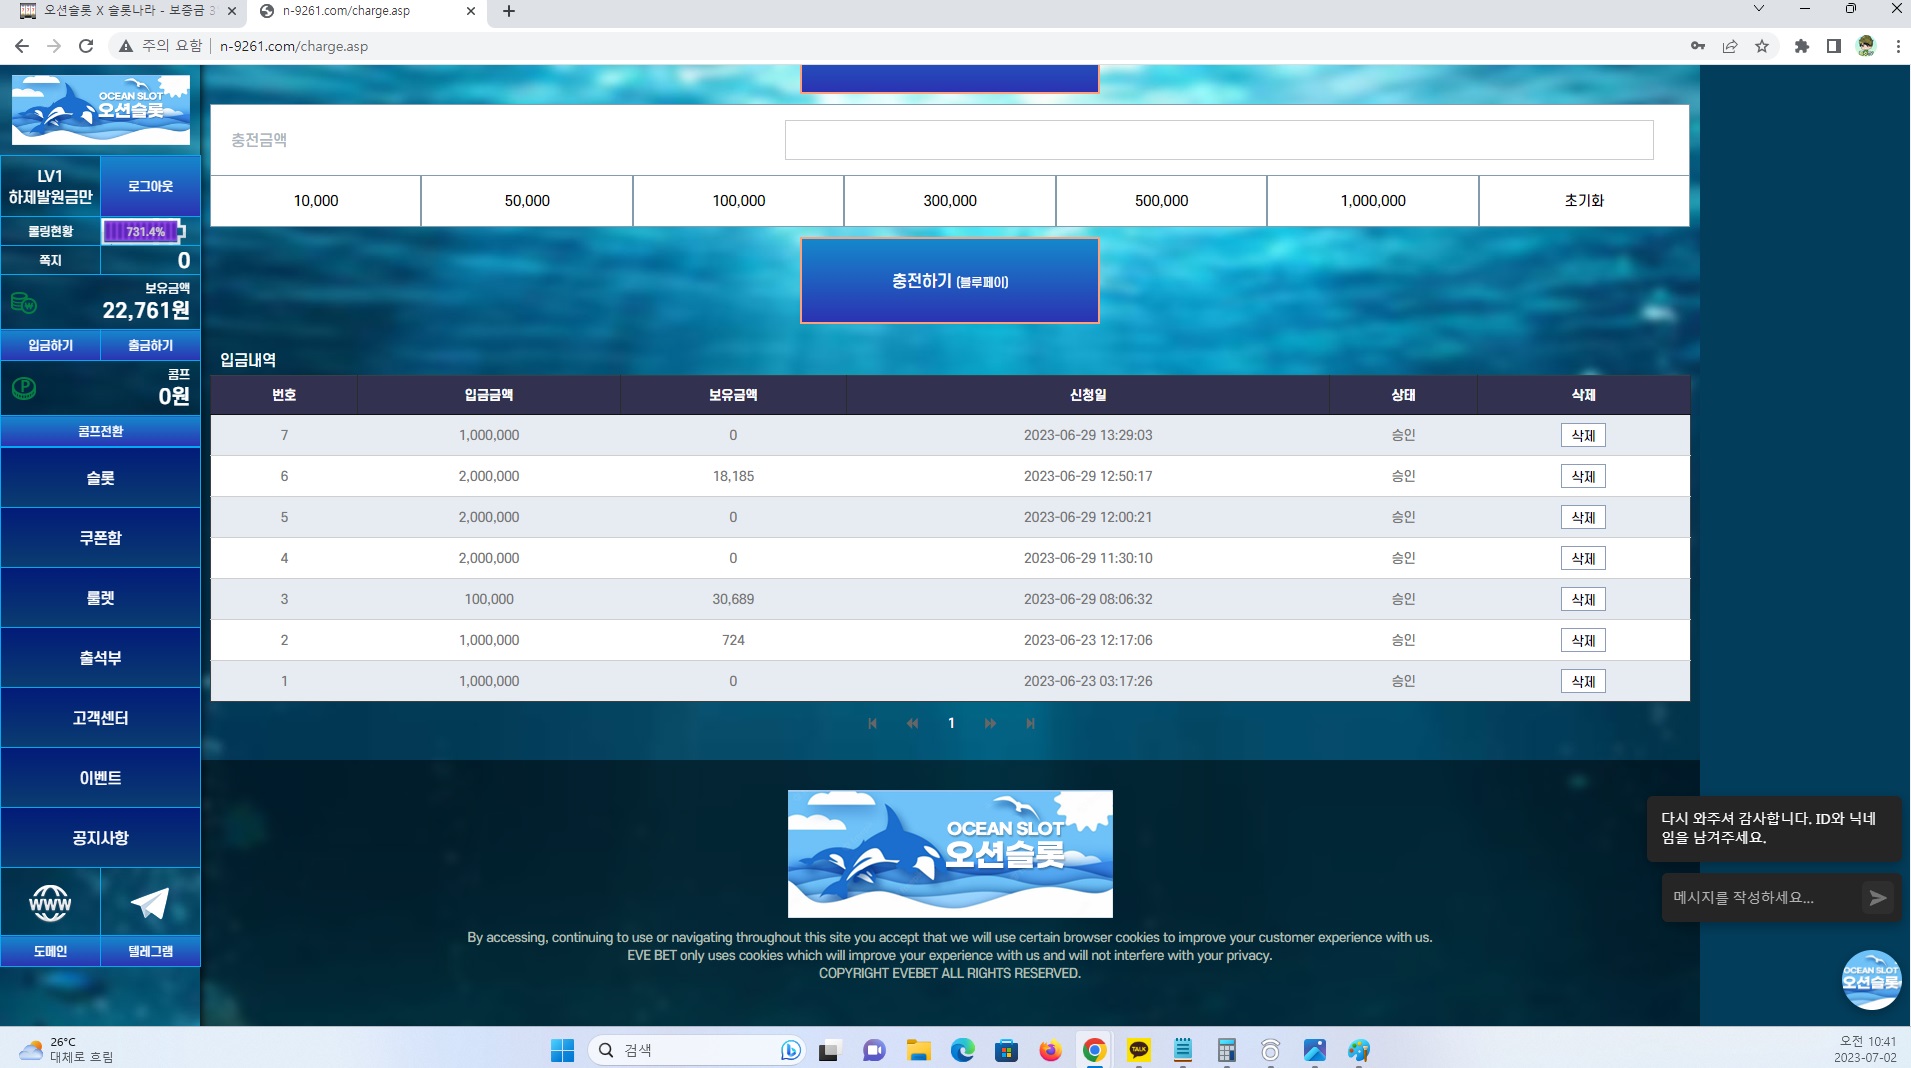This screenshot has width=1911, height=1068.
Task: Reload the page
Action: (86, 46)
